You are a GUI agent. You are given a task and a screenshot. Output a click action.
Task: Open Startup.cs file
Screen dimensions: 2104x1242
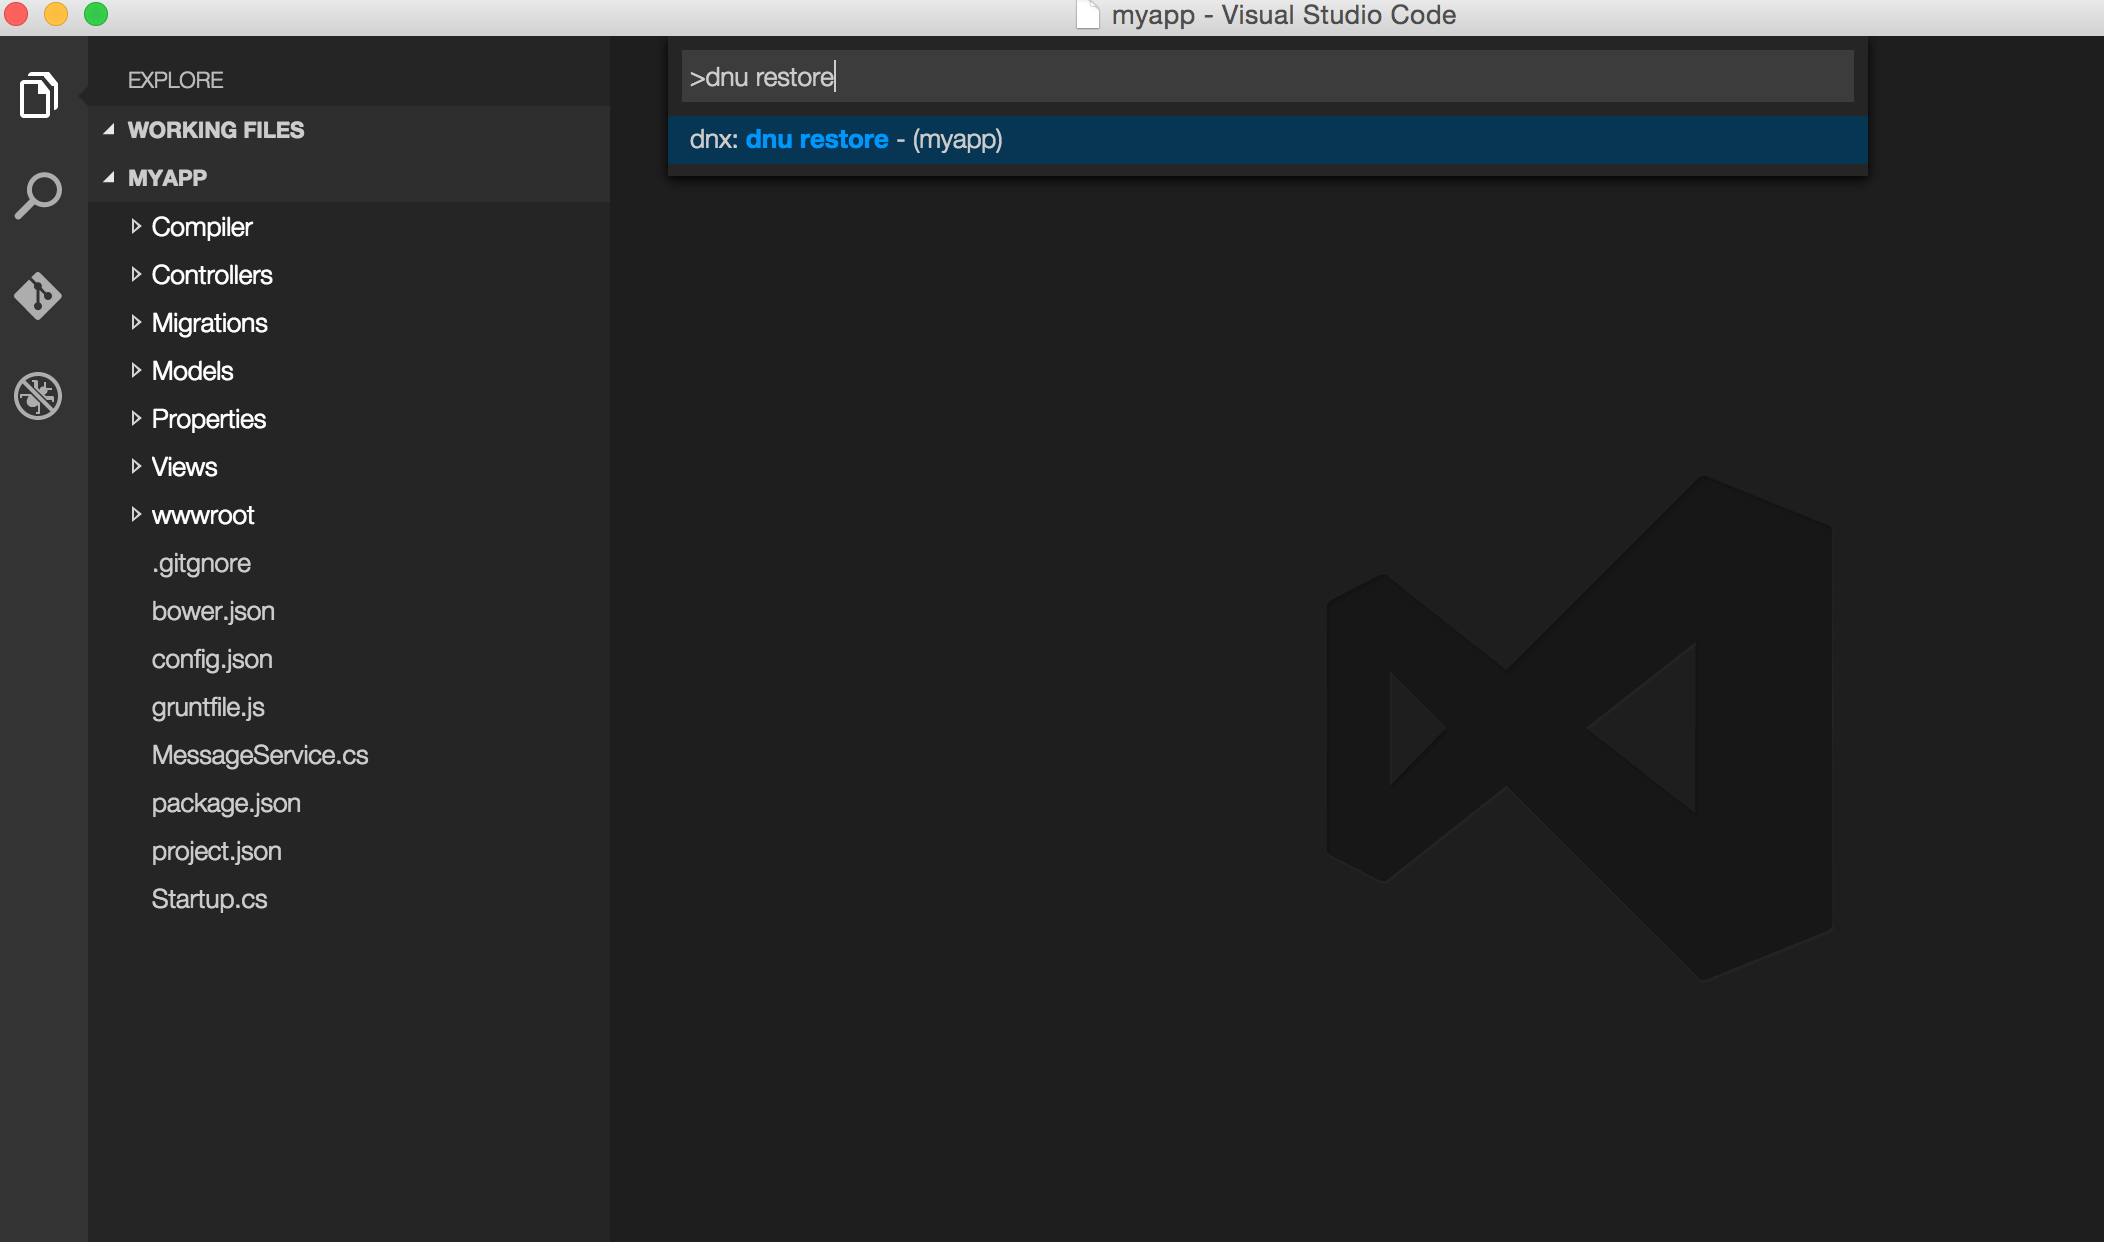(210, 900)
